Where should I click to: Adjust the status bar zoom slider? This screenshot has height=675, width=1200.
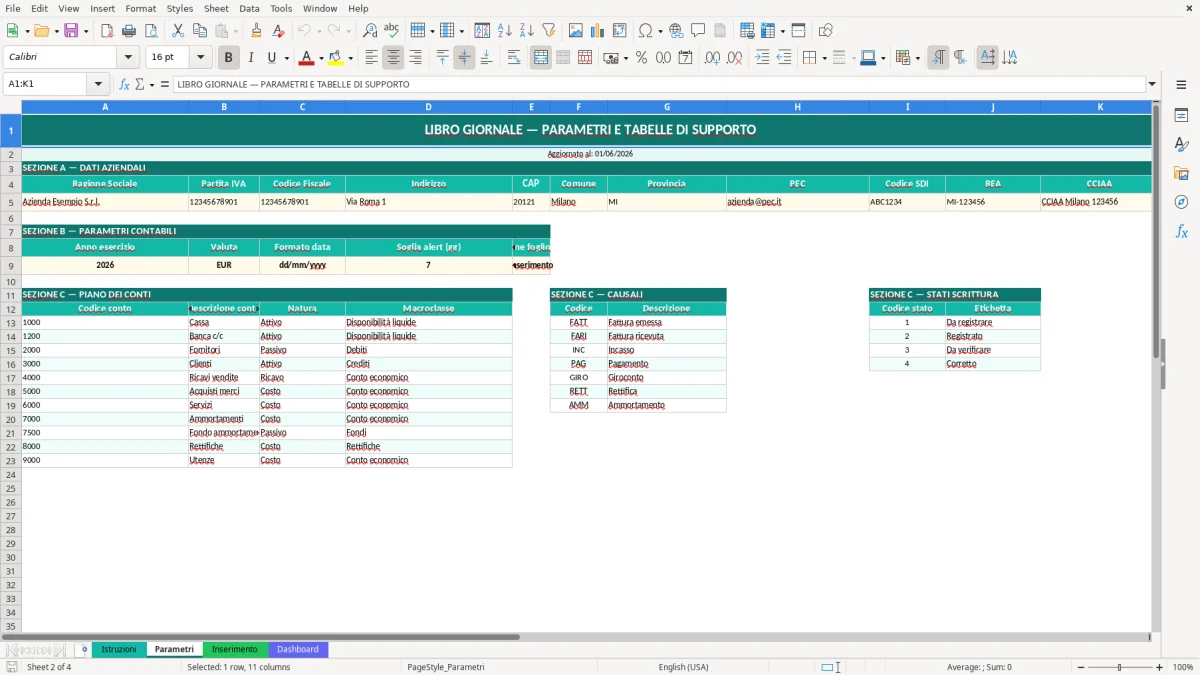click(1119, 667)
